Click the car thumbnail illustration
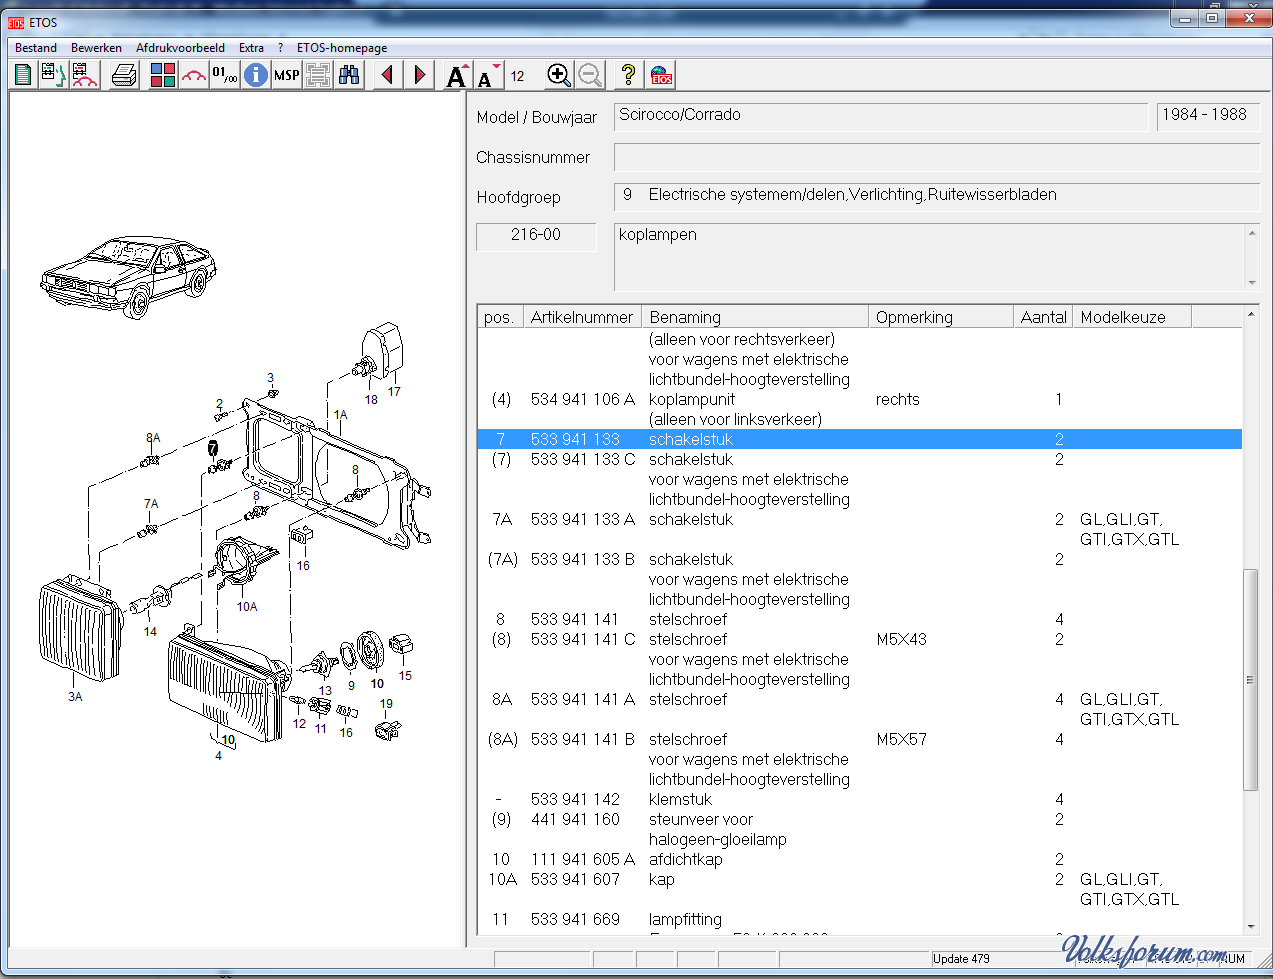Screen dimensions: 1273x979 click(x=127, y=276)
